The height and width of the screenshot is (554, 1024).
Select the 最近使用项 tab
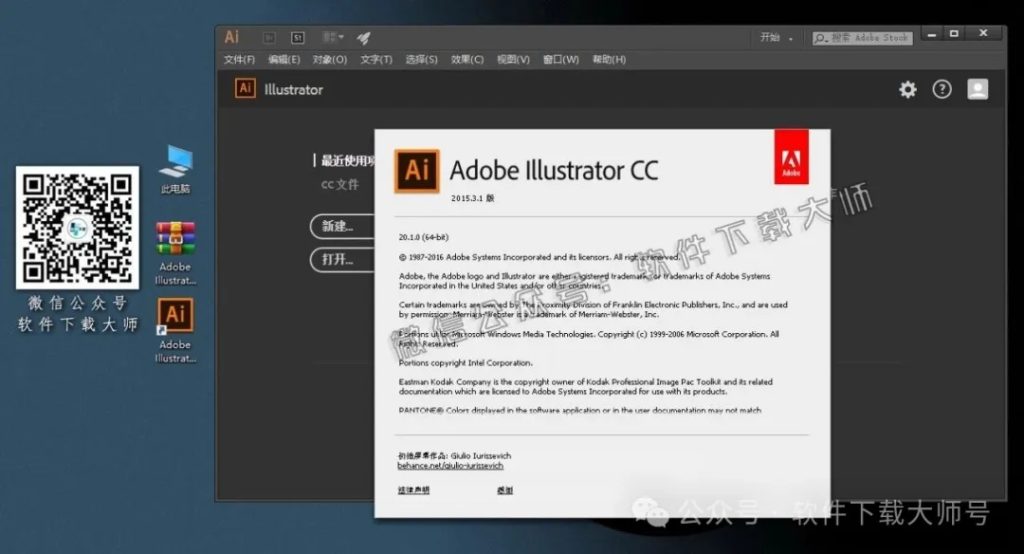click(x=347, y=161)
